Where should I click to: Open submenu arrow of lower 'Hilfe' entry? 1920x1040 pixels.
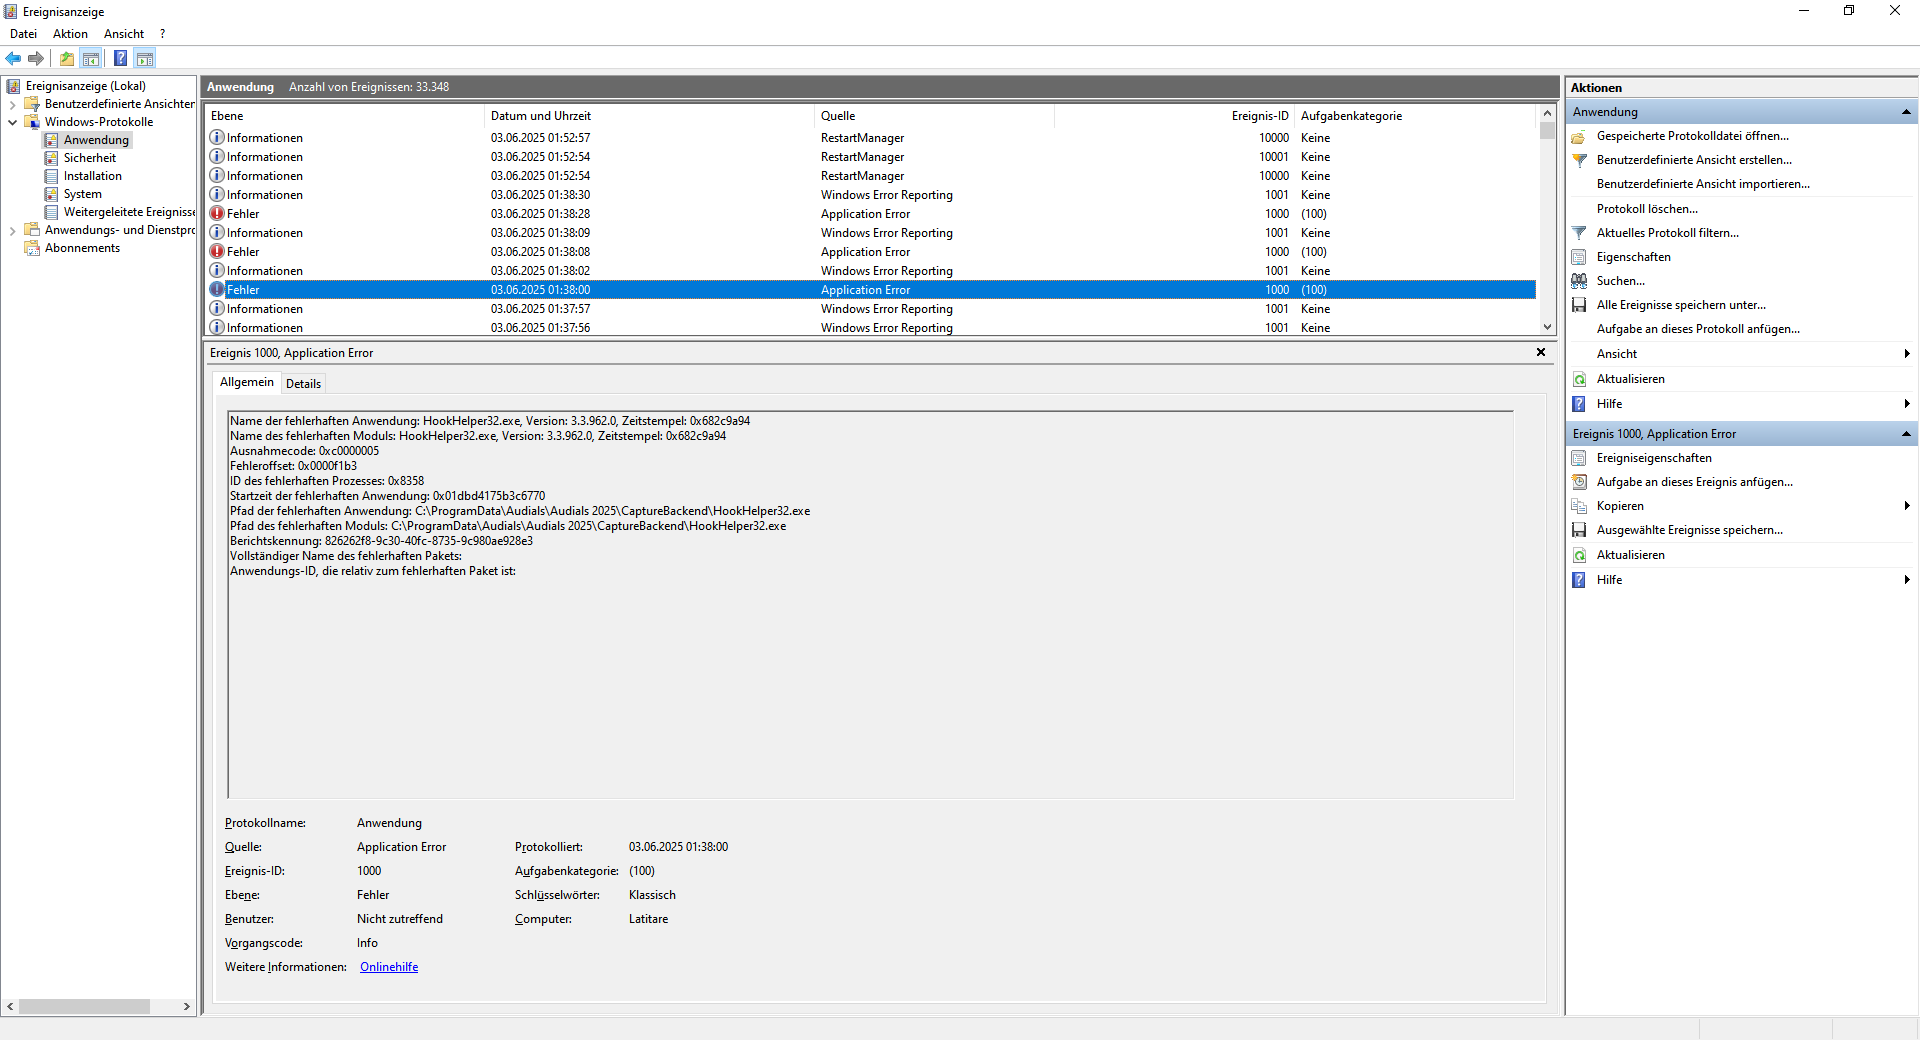click(x=1907, y=580)
